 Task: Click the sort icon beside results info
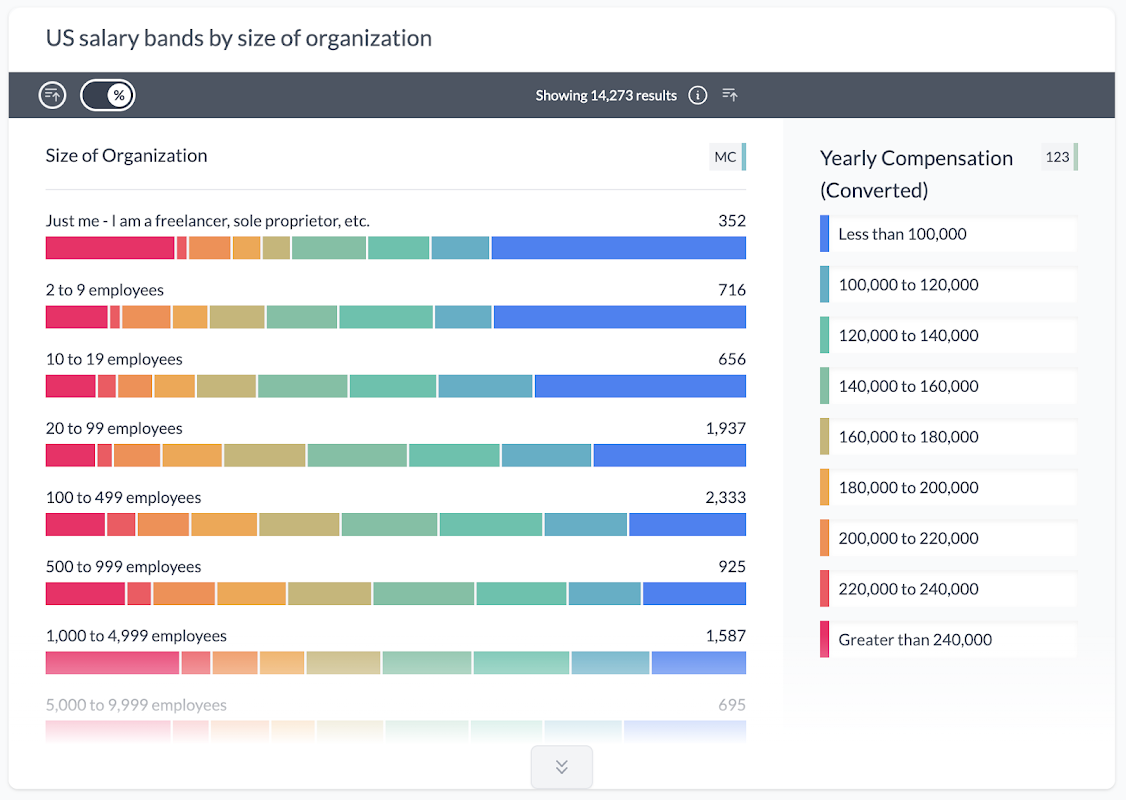pos(730,95)
